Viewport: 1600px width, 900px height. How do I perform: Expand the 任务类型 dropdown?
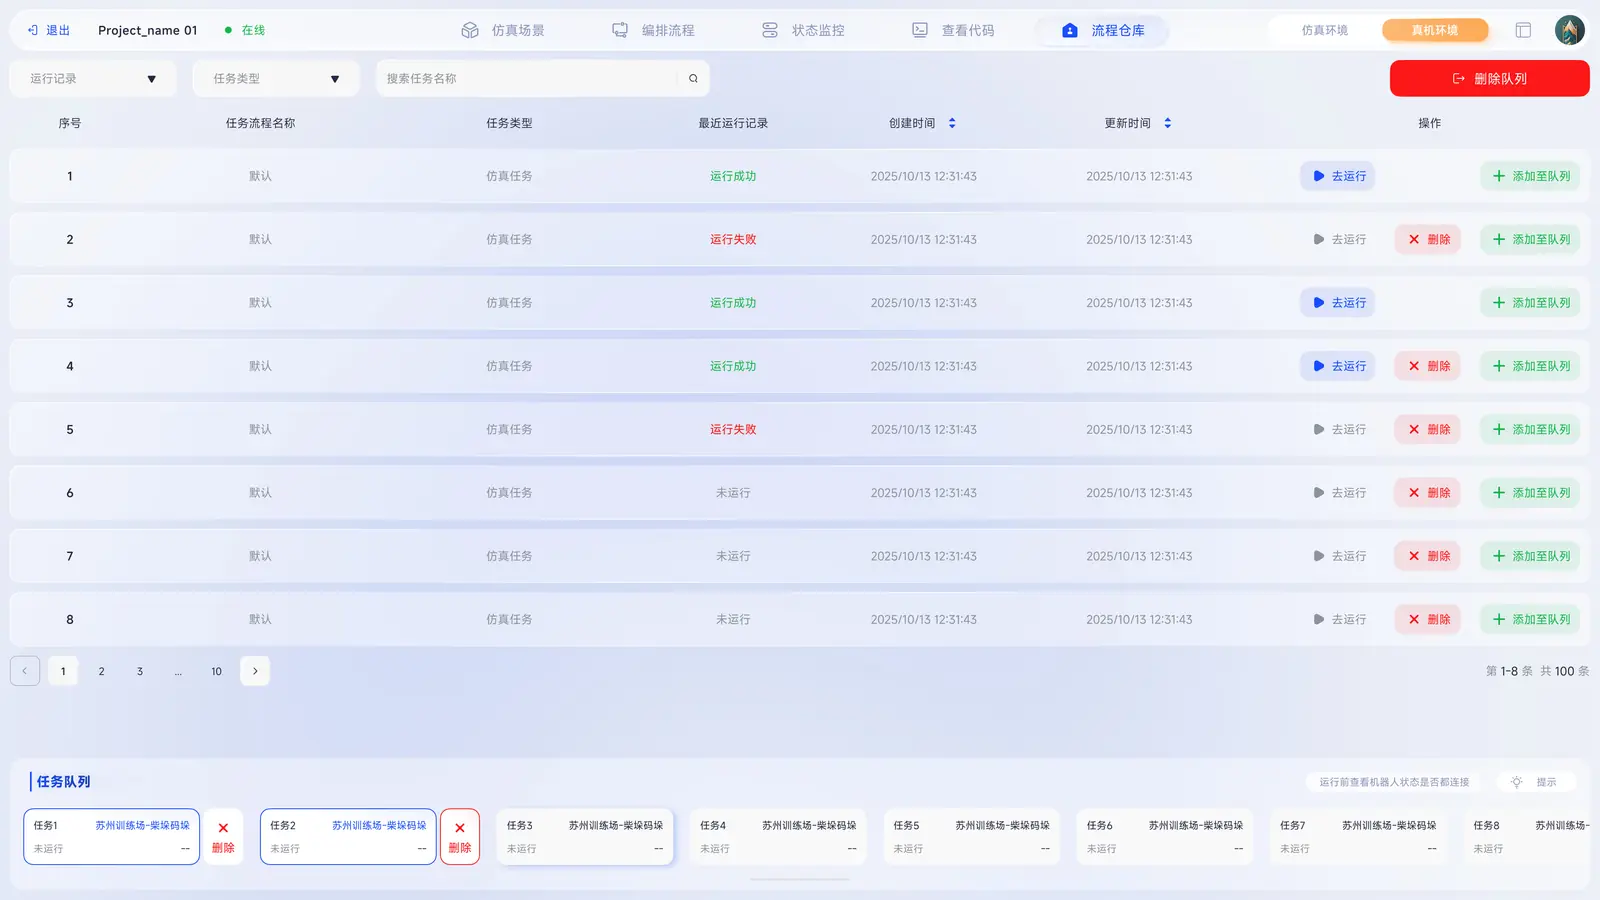click(x=276, y=78)
